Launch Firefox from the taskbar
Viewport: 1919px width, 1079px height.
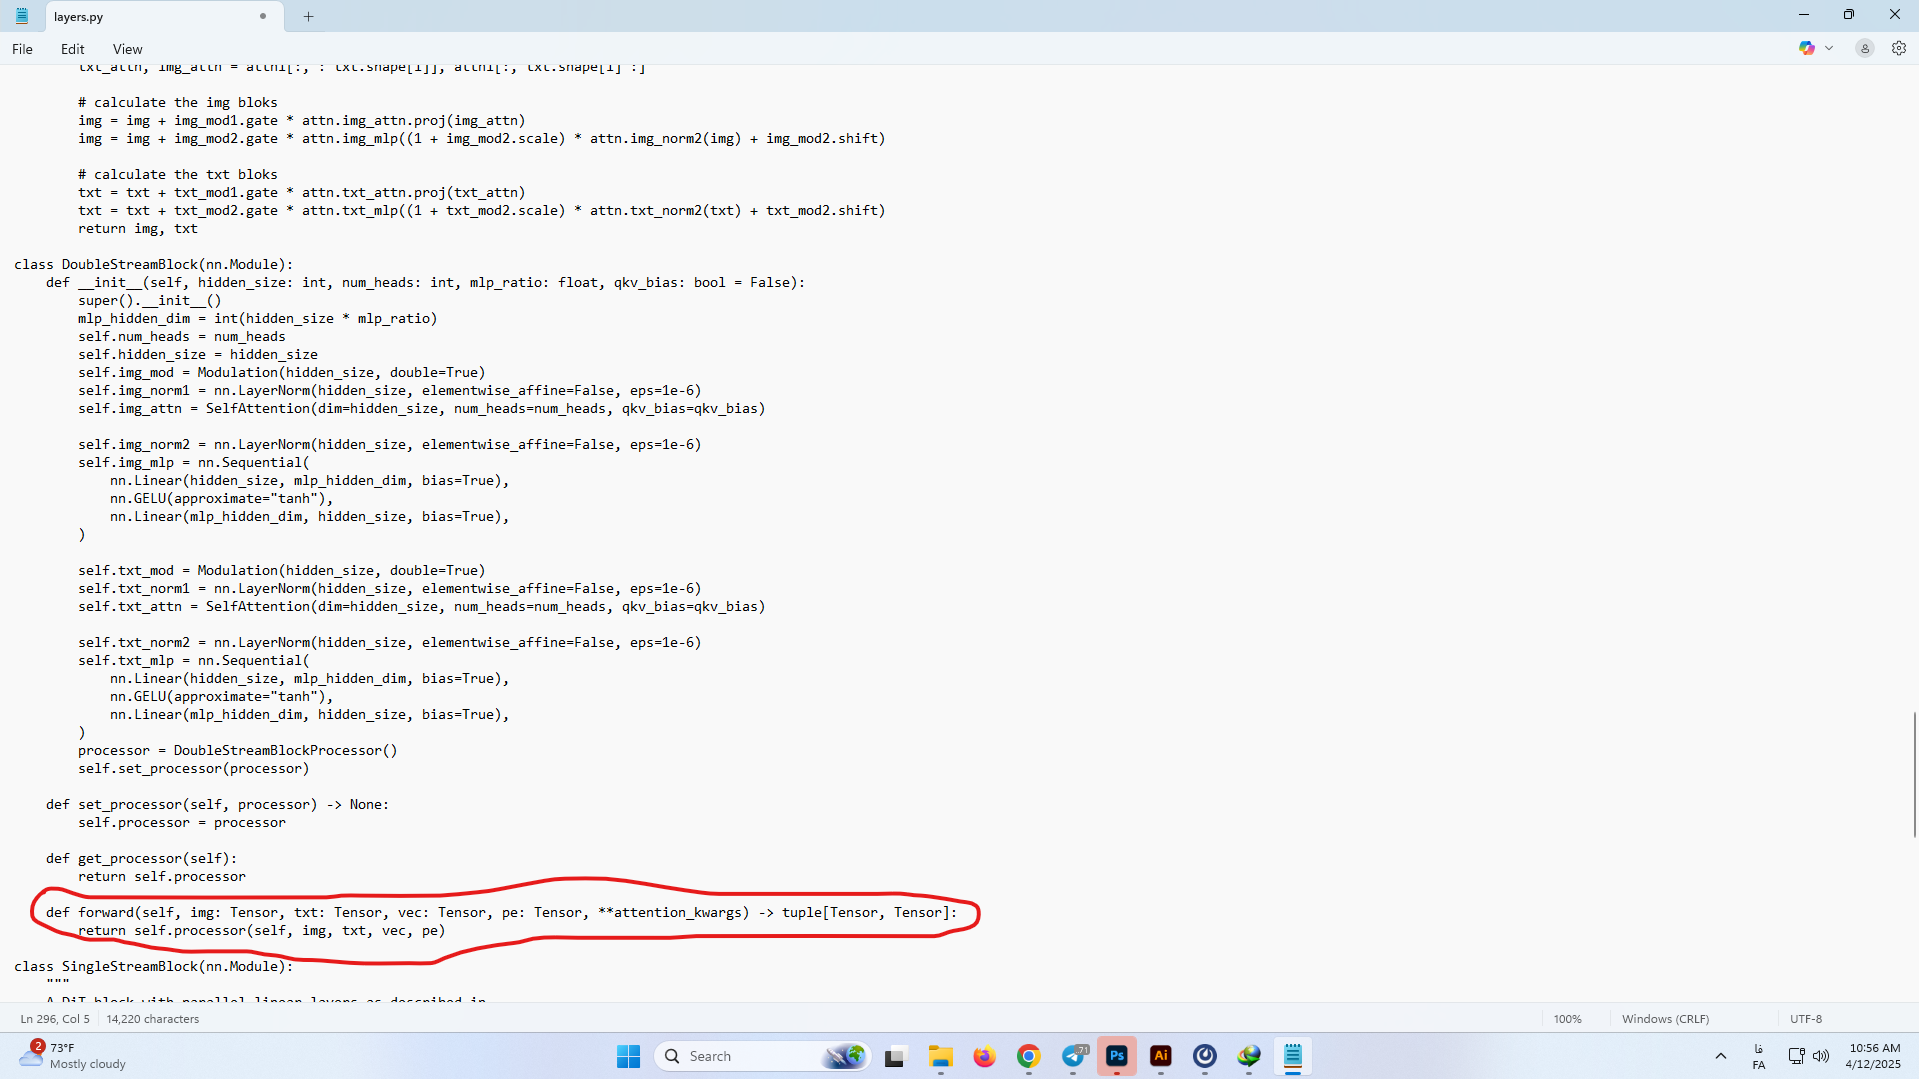point(984,1056)
